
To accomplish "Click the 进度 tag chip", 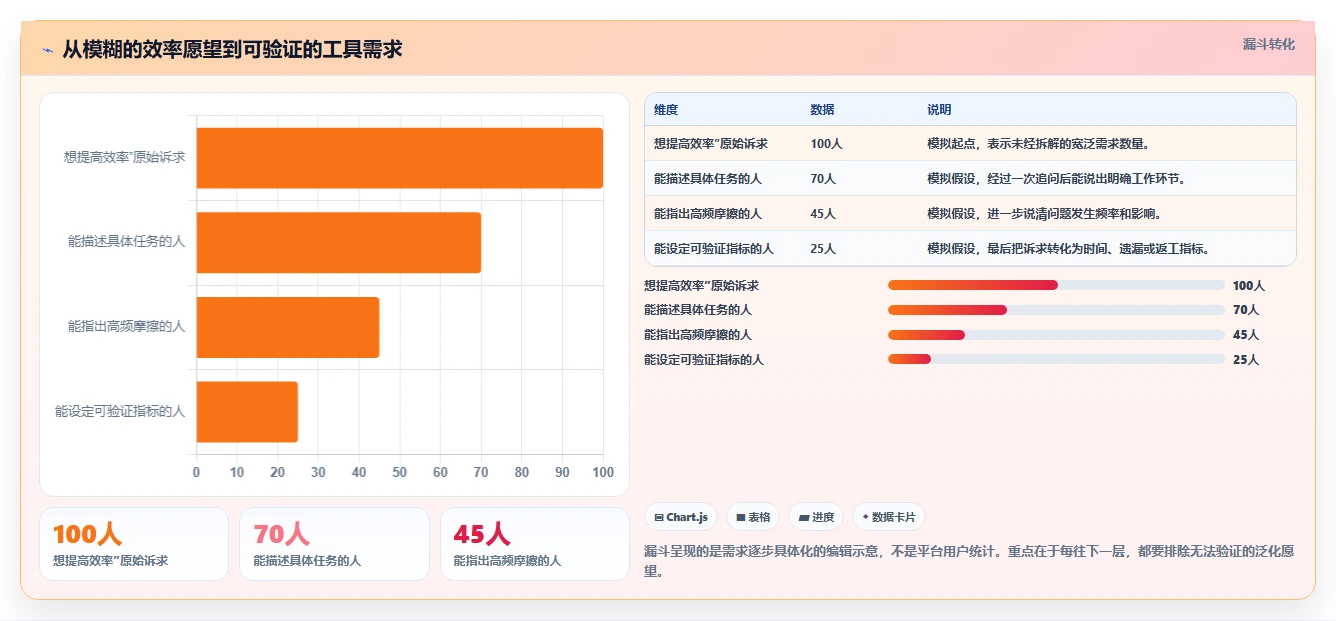I will point(816,517).
